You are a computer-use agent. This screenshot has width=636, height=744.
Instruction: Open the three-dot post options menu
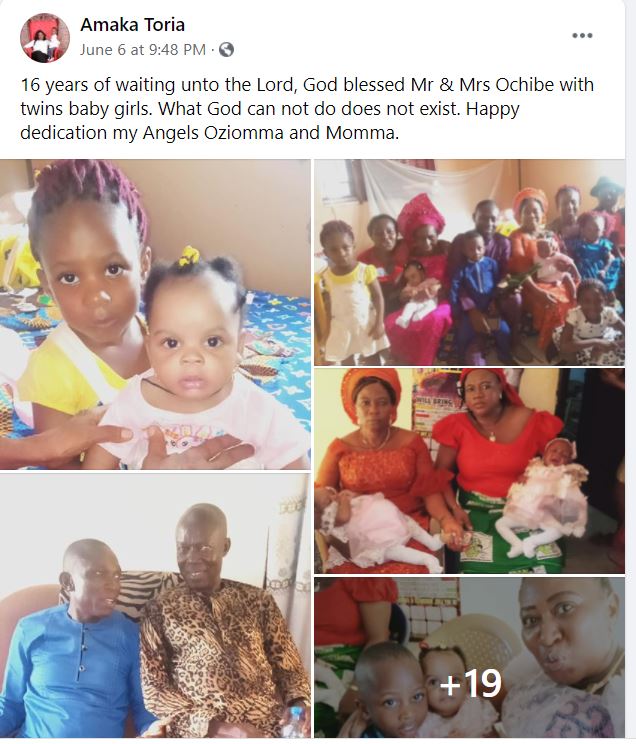pos(582,36)
